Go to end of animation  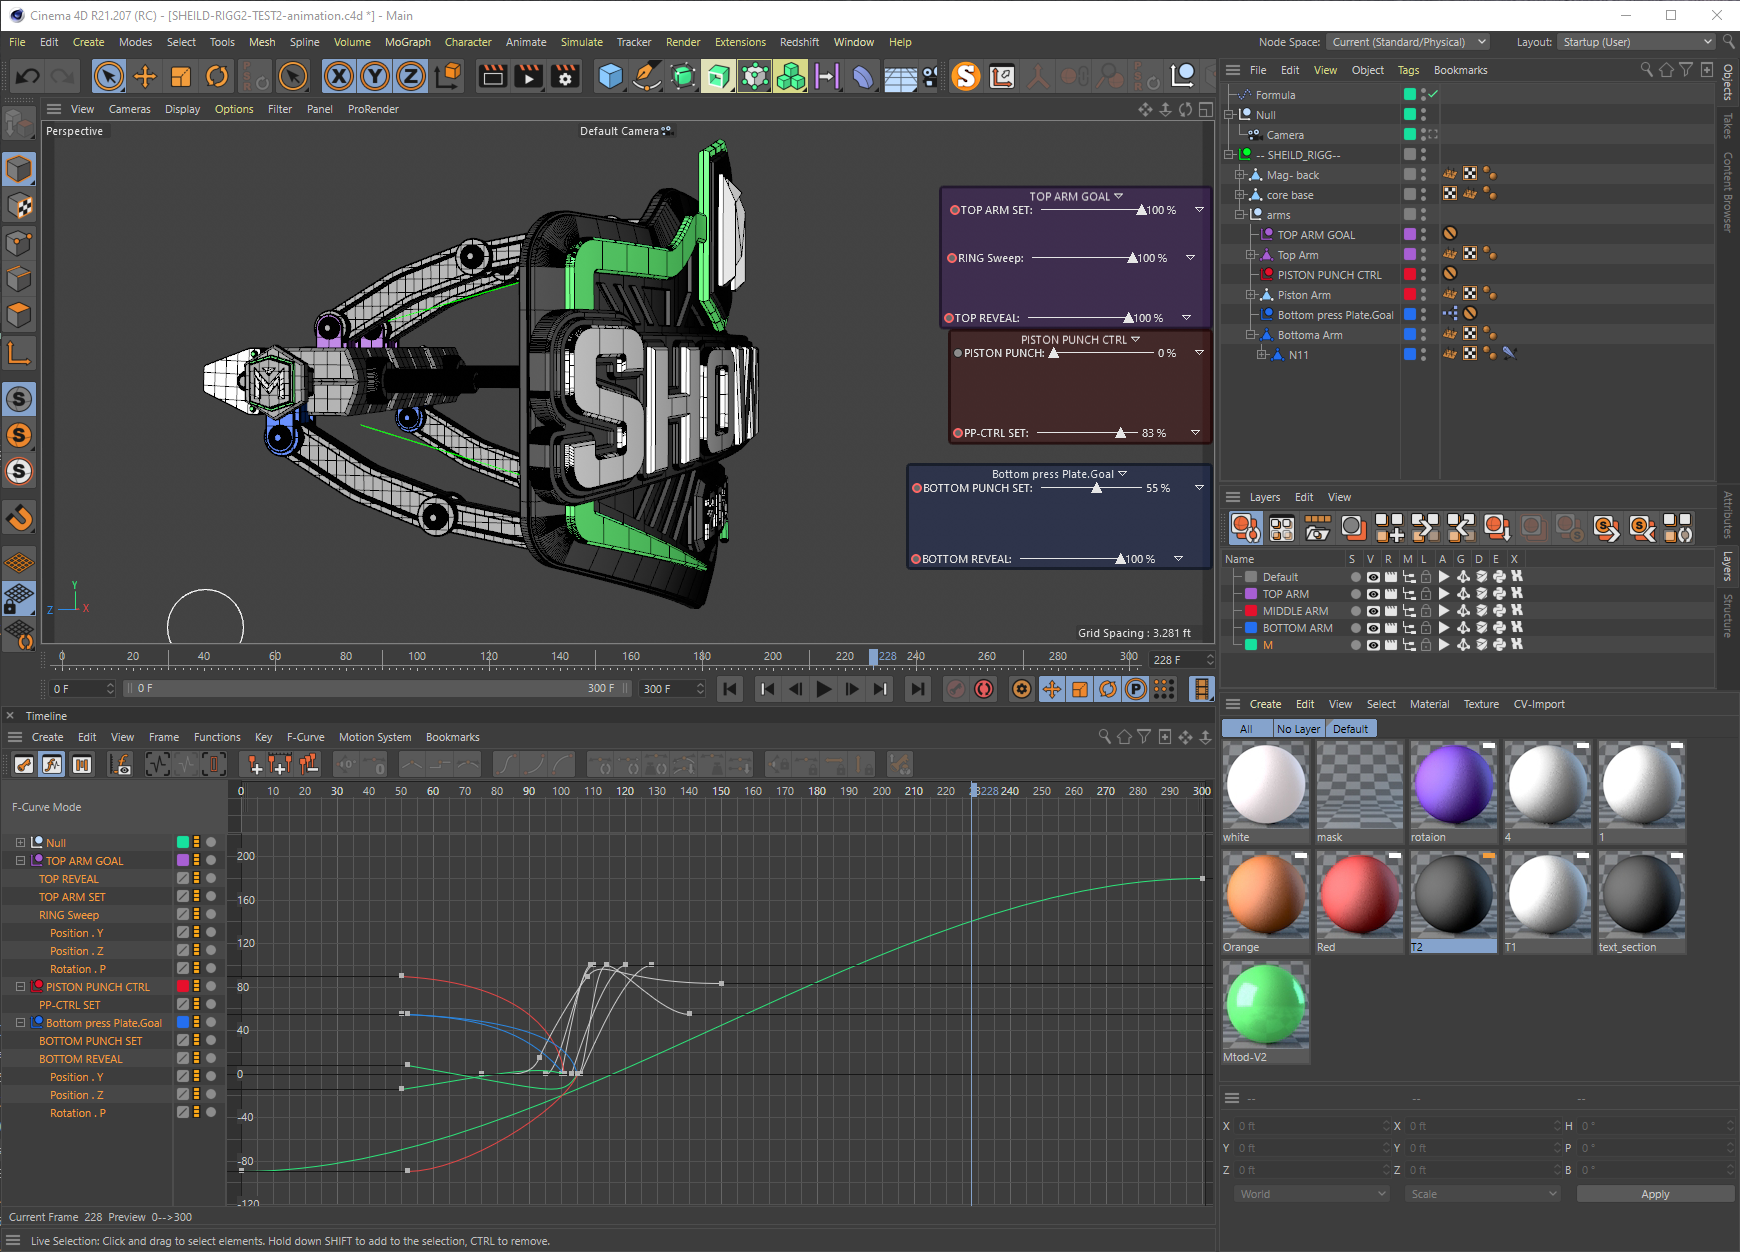(917, 689)
